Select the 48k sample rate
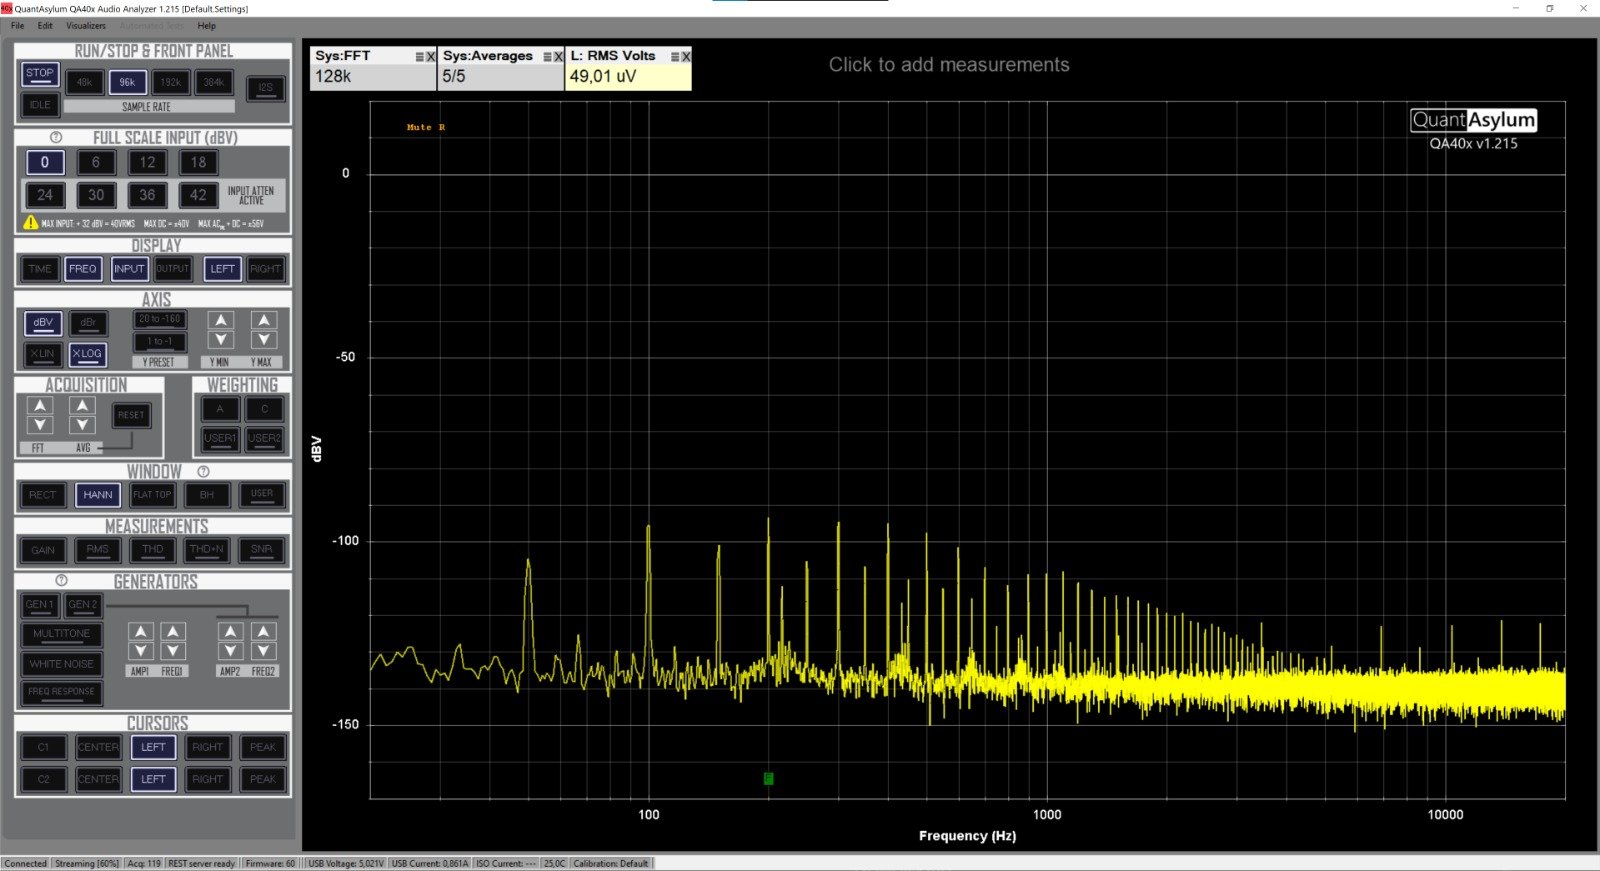The width and height of the screenshot is (1600, 871). (x=84, y=82)
